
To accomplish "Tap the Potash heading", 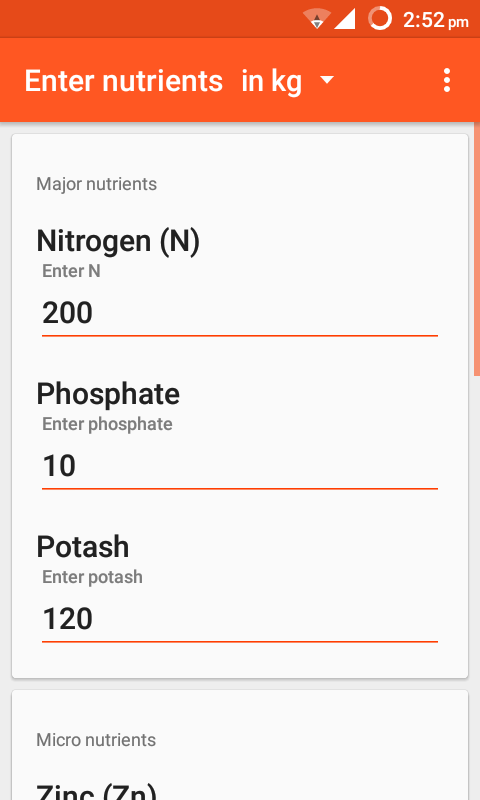I will coord(83,547).
